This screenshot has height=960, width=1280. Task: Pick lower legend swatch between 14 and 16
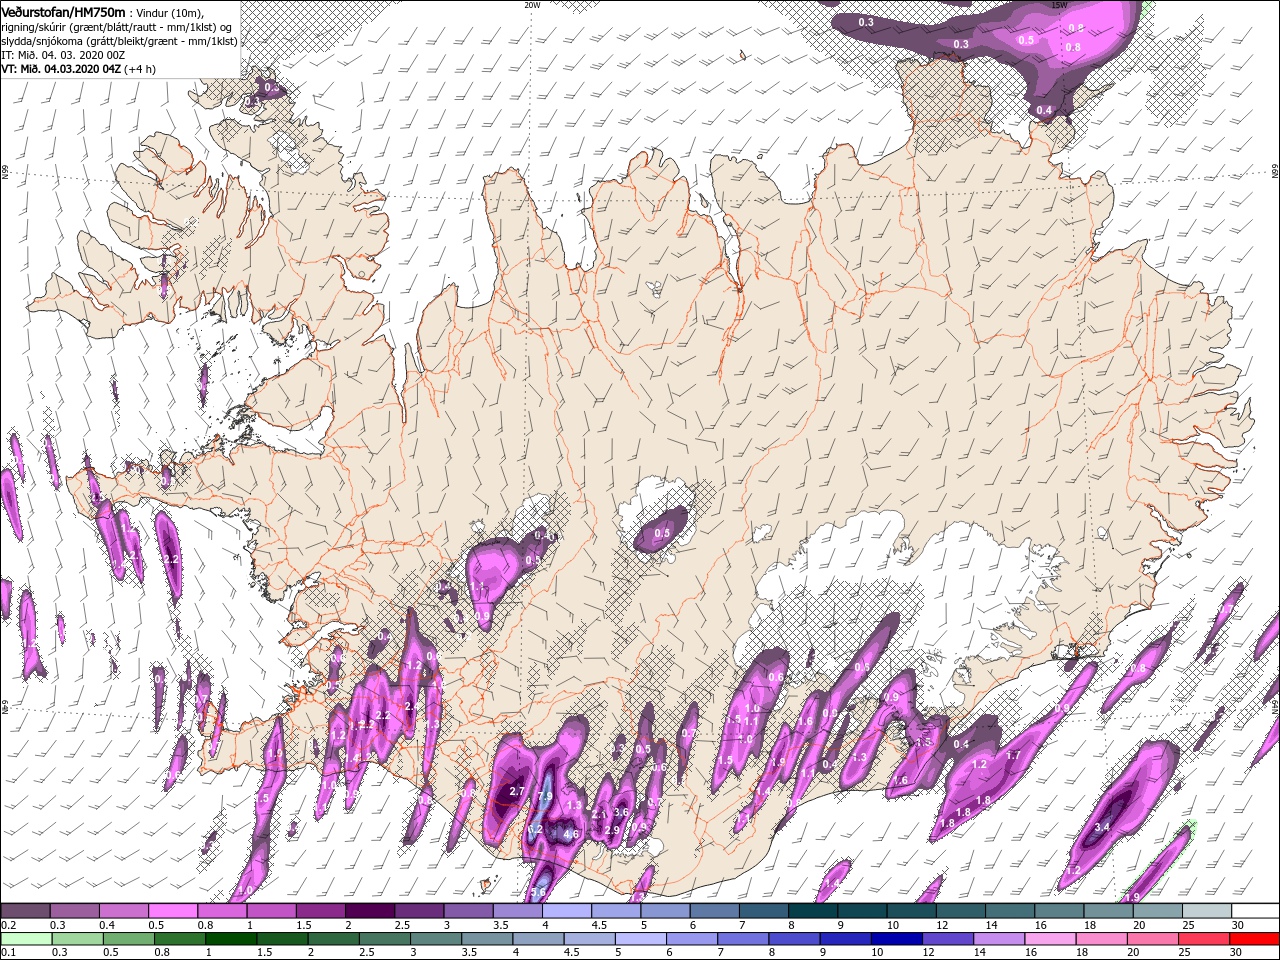(x=998, y=939)
